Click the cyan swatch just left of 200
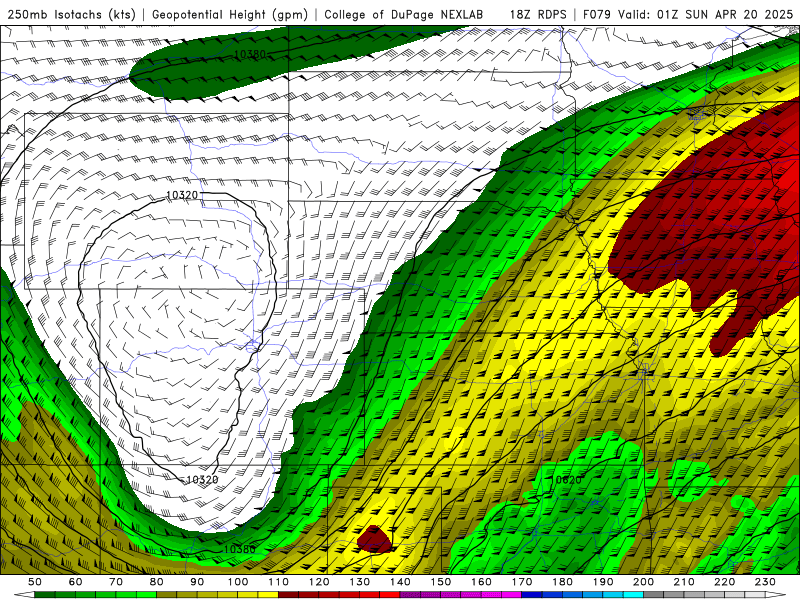Screen dimensions: 800x600 (633, 595)
